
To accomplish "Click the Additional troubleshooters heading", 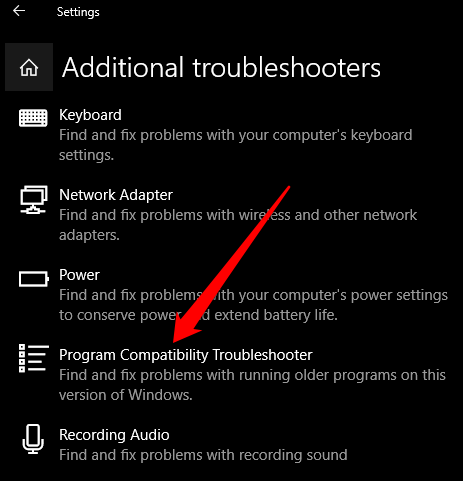I will point(221,67).
